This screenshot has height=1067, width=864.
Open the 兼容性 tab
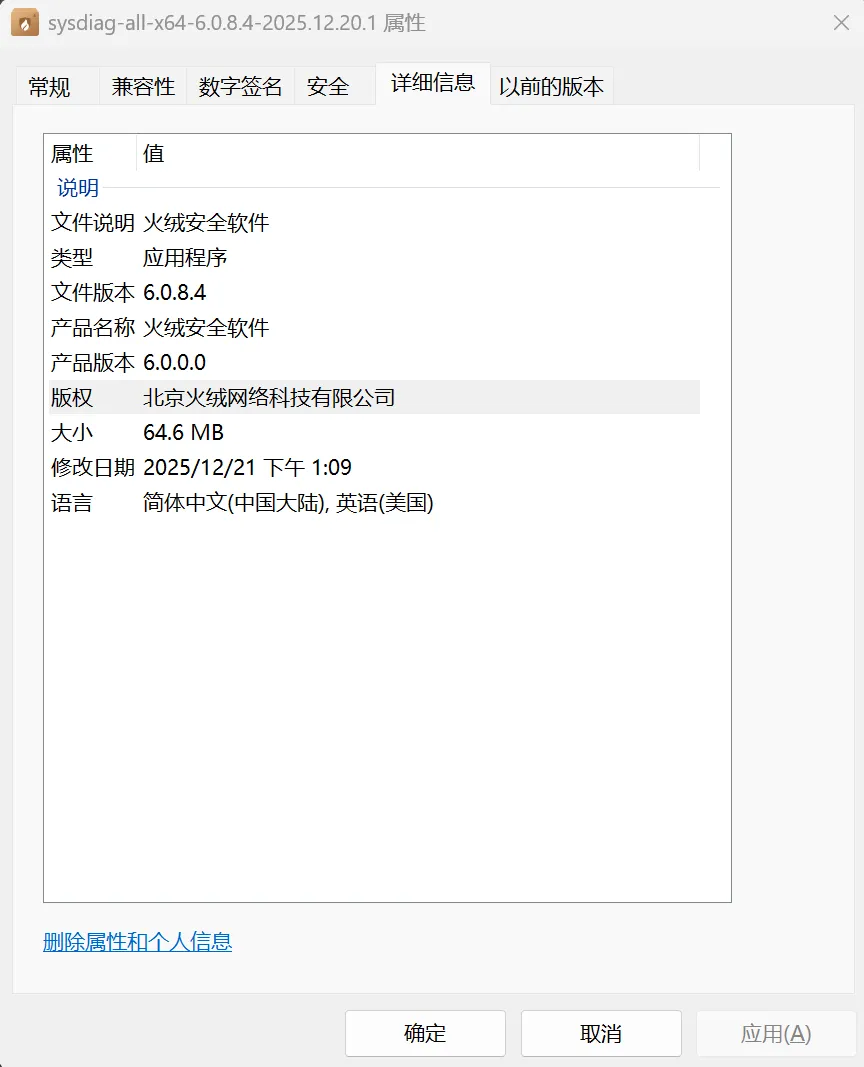point(141,87)
